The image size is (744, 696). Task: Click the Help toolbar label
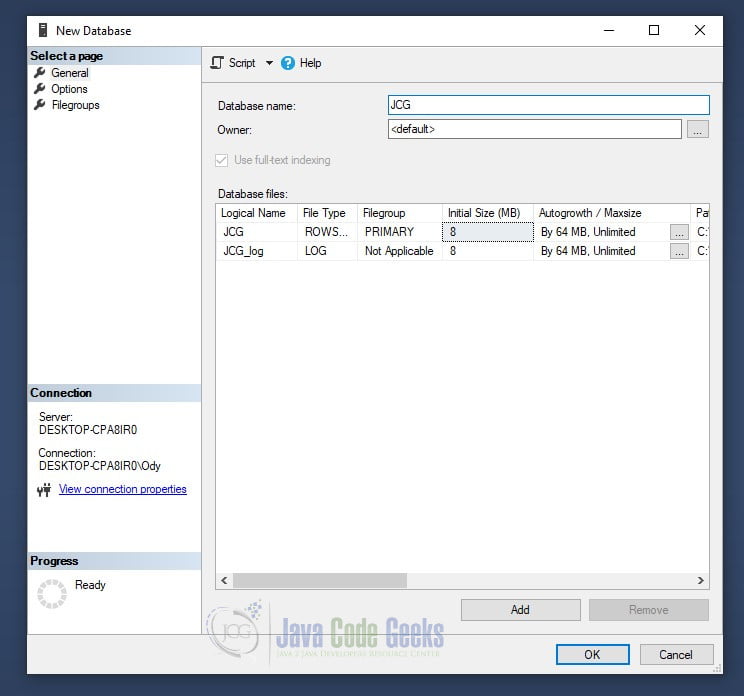click(x=310, y=63)
